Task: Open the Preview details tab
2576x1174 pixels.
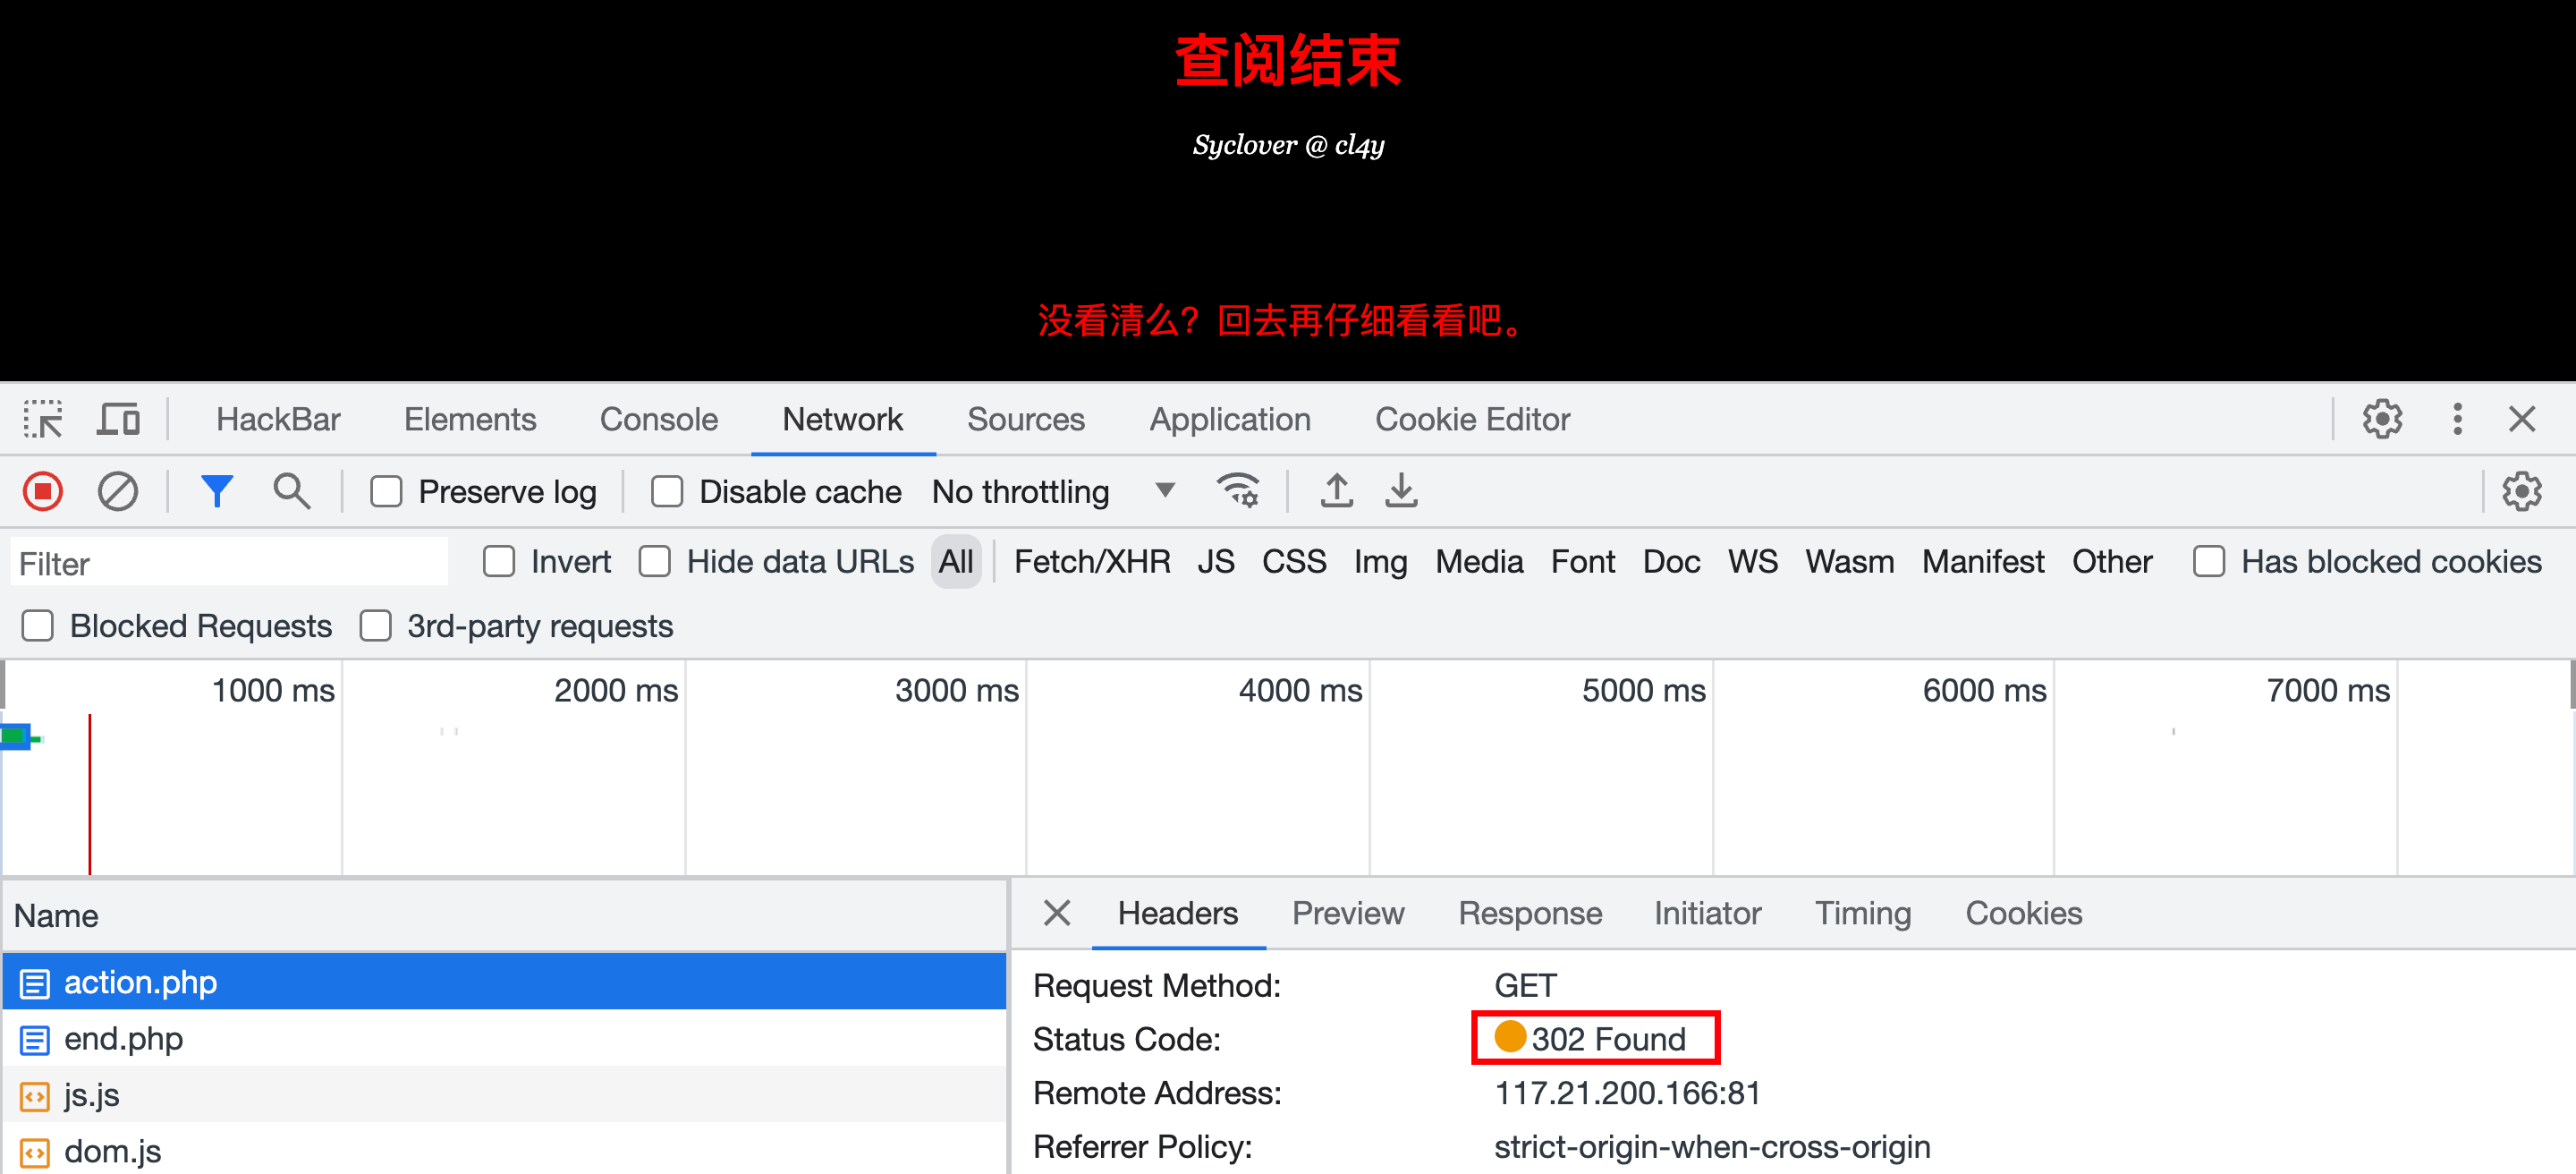Action: click(1347, 913)
